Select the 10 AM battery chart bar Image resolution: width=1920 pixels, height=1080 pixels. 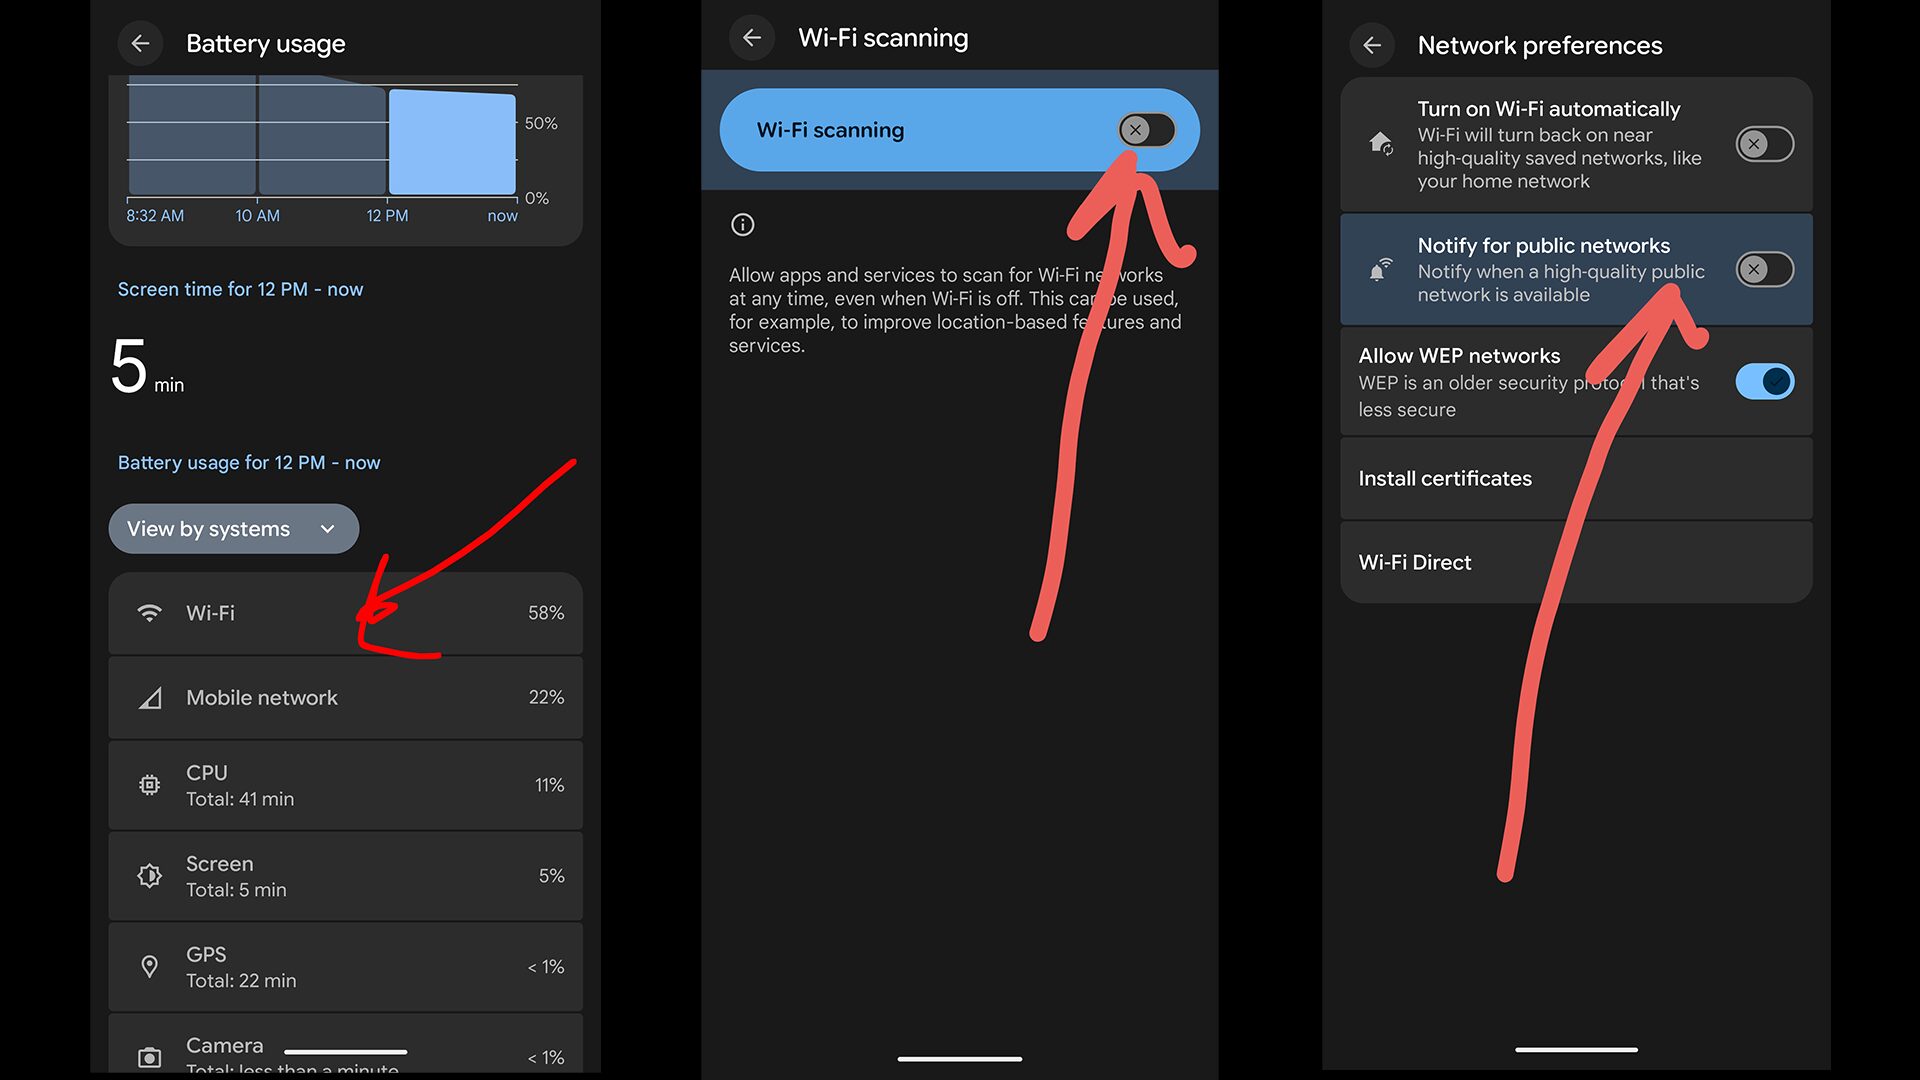point(322,140)
